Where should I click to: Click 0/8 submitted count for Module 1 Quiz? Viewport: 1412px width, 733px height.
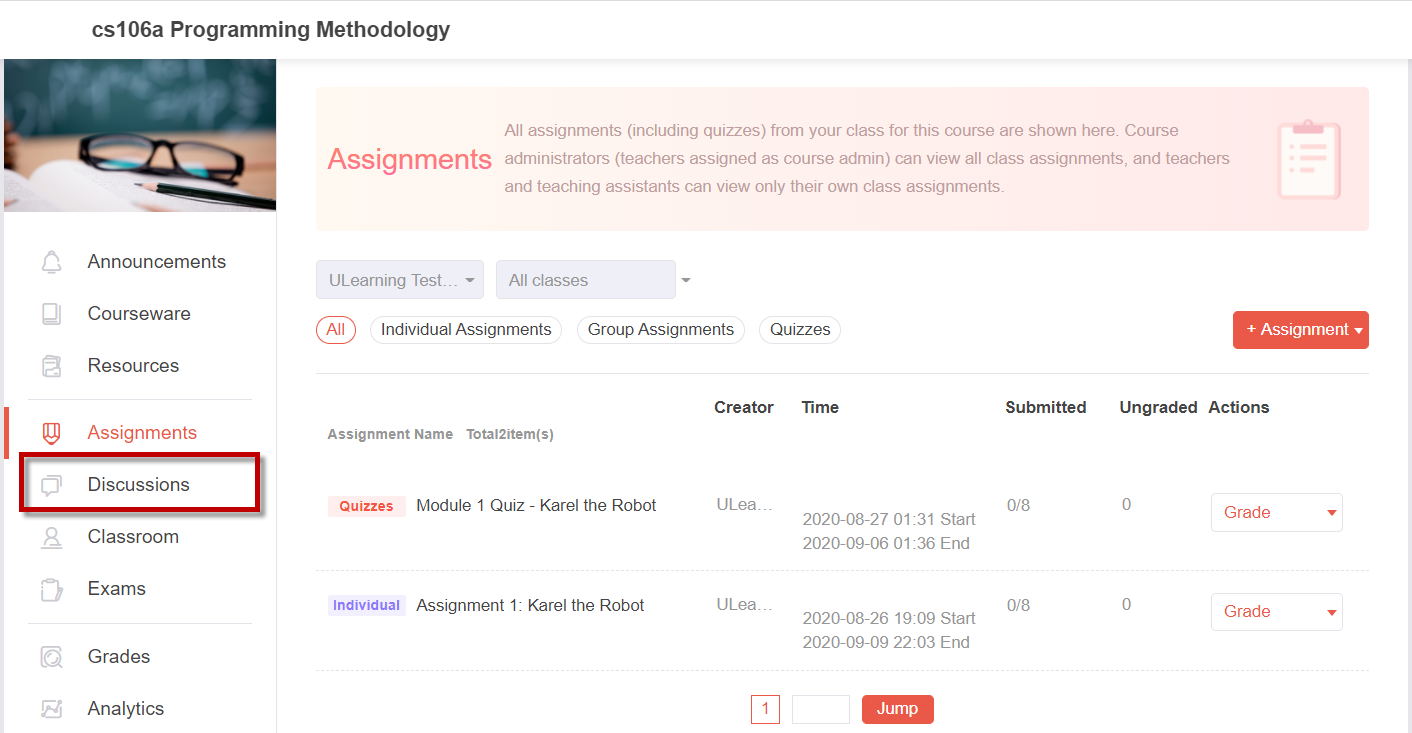[1018, 506]
